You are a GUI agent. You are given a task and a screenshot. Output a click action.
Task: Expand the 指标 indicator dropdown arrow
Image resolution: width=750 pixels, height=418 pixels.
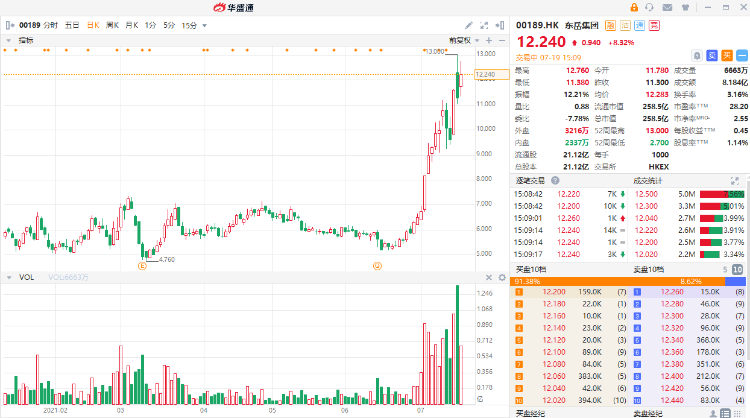pos(9,41)
